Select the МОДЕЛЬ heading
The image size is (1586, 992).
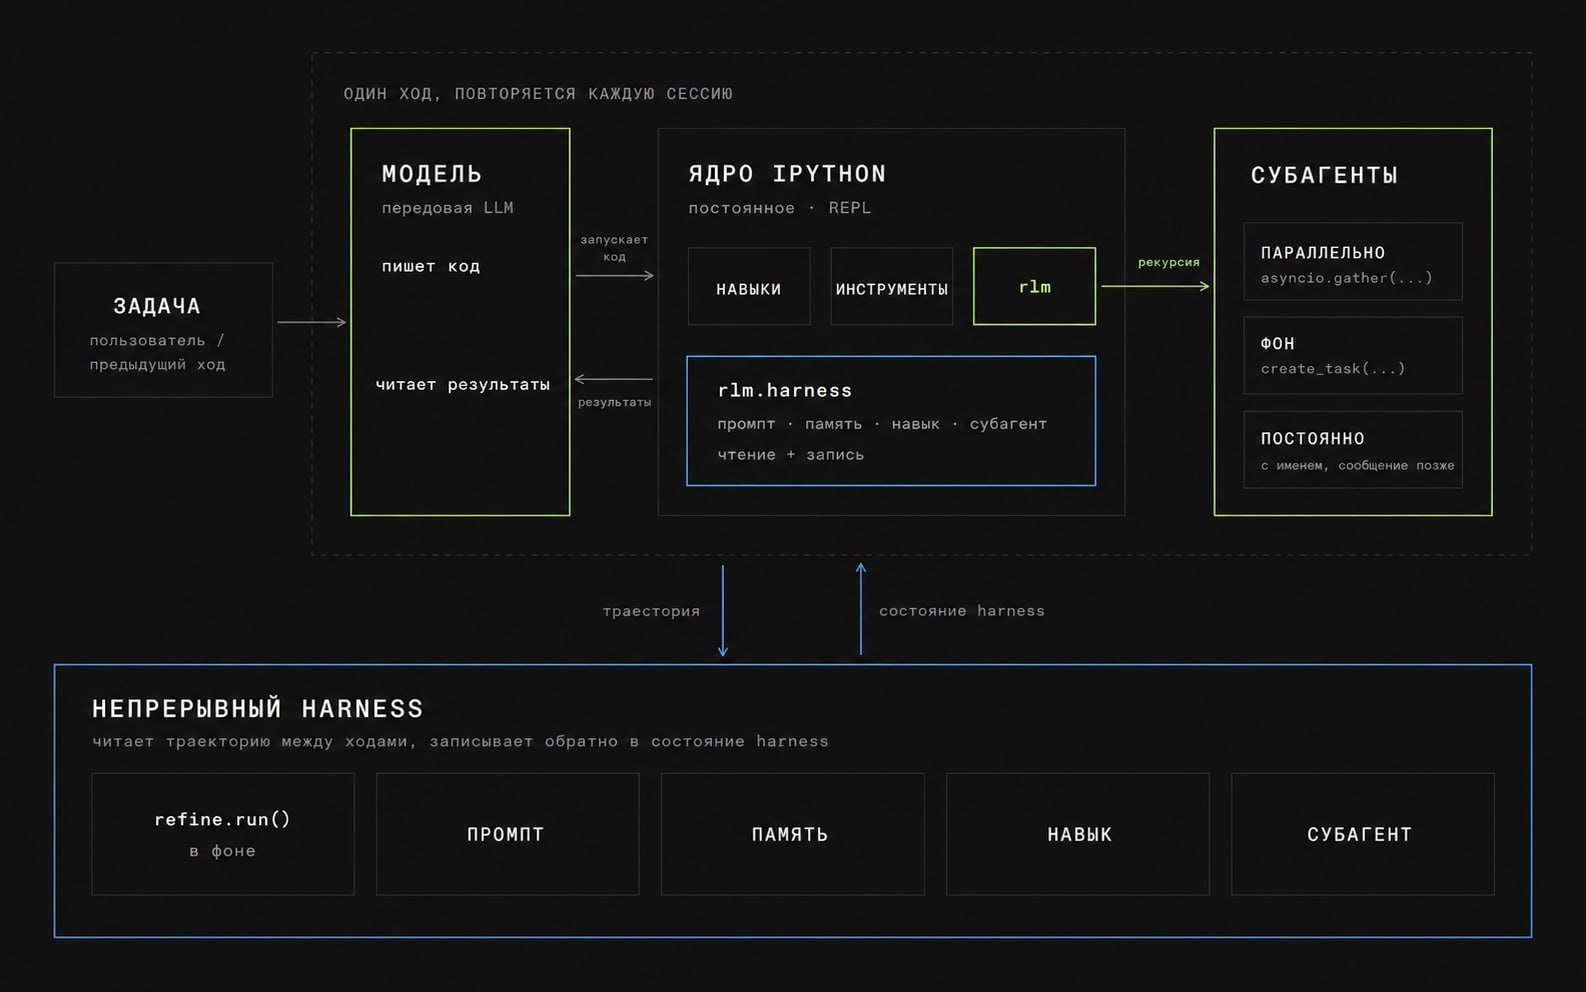(432, 174)
